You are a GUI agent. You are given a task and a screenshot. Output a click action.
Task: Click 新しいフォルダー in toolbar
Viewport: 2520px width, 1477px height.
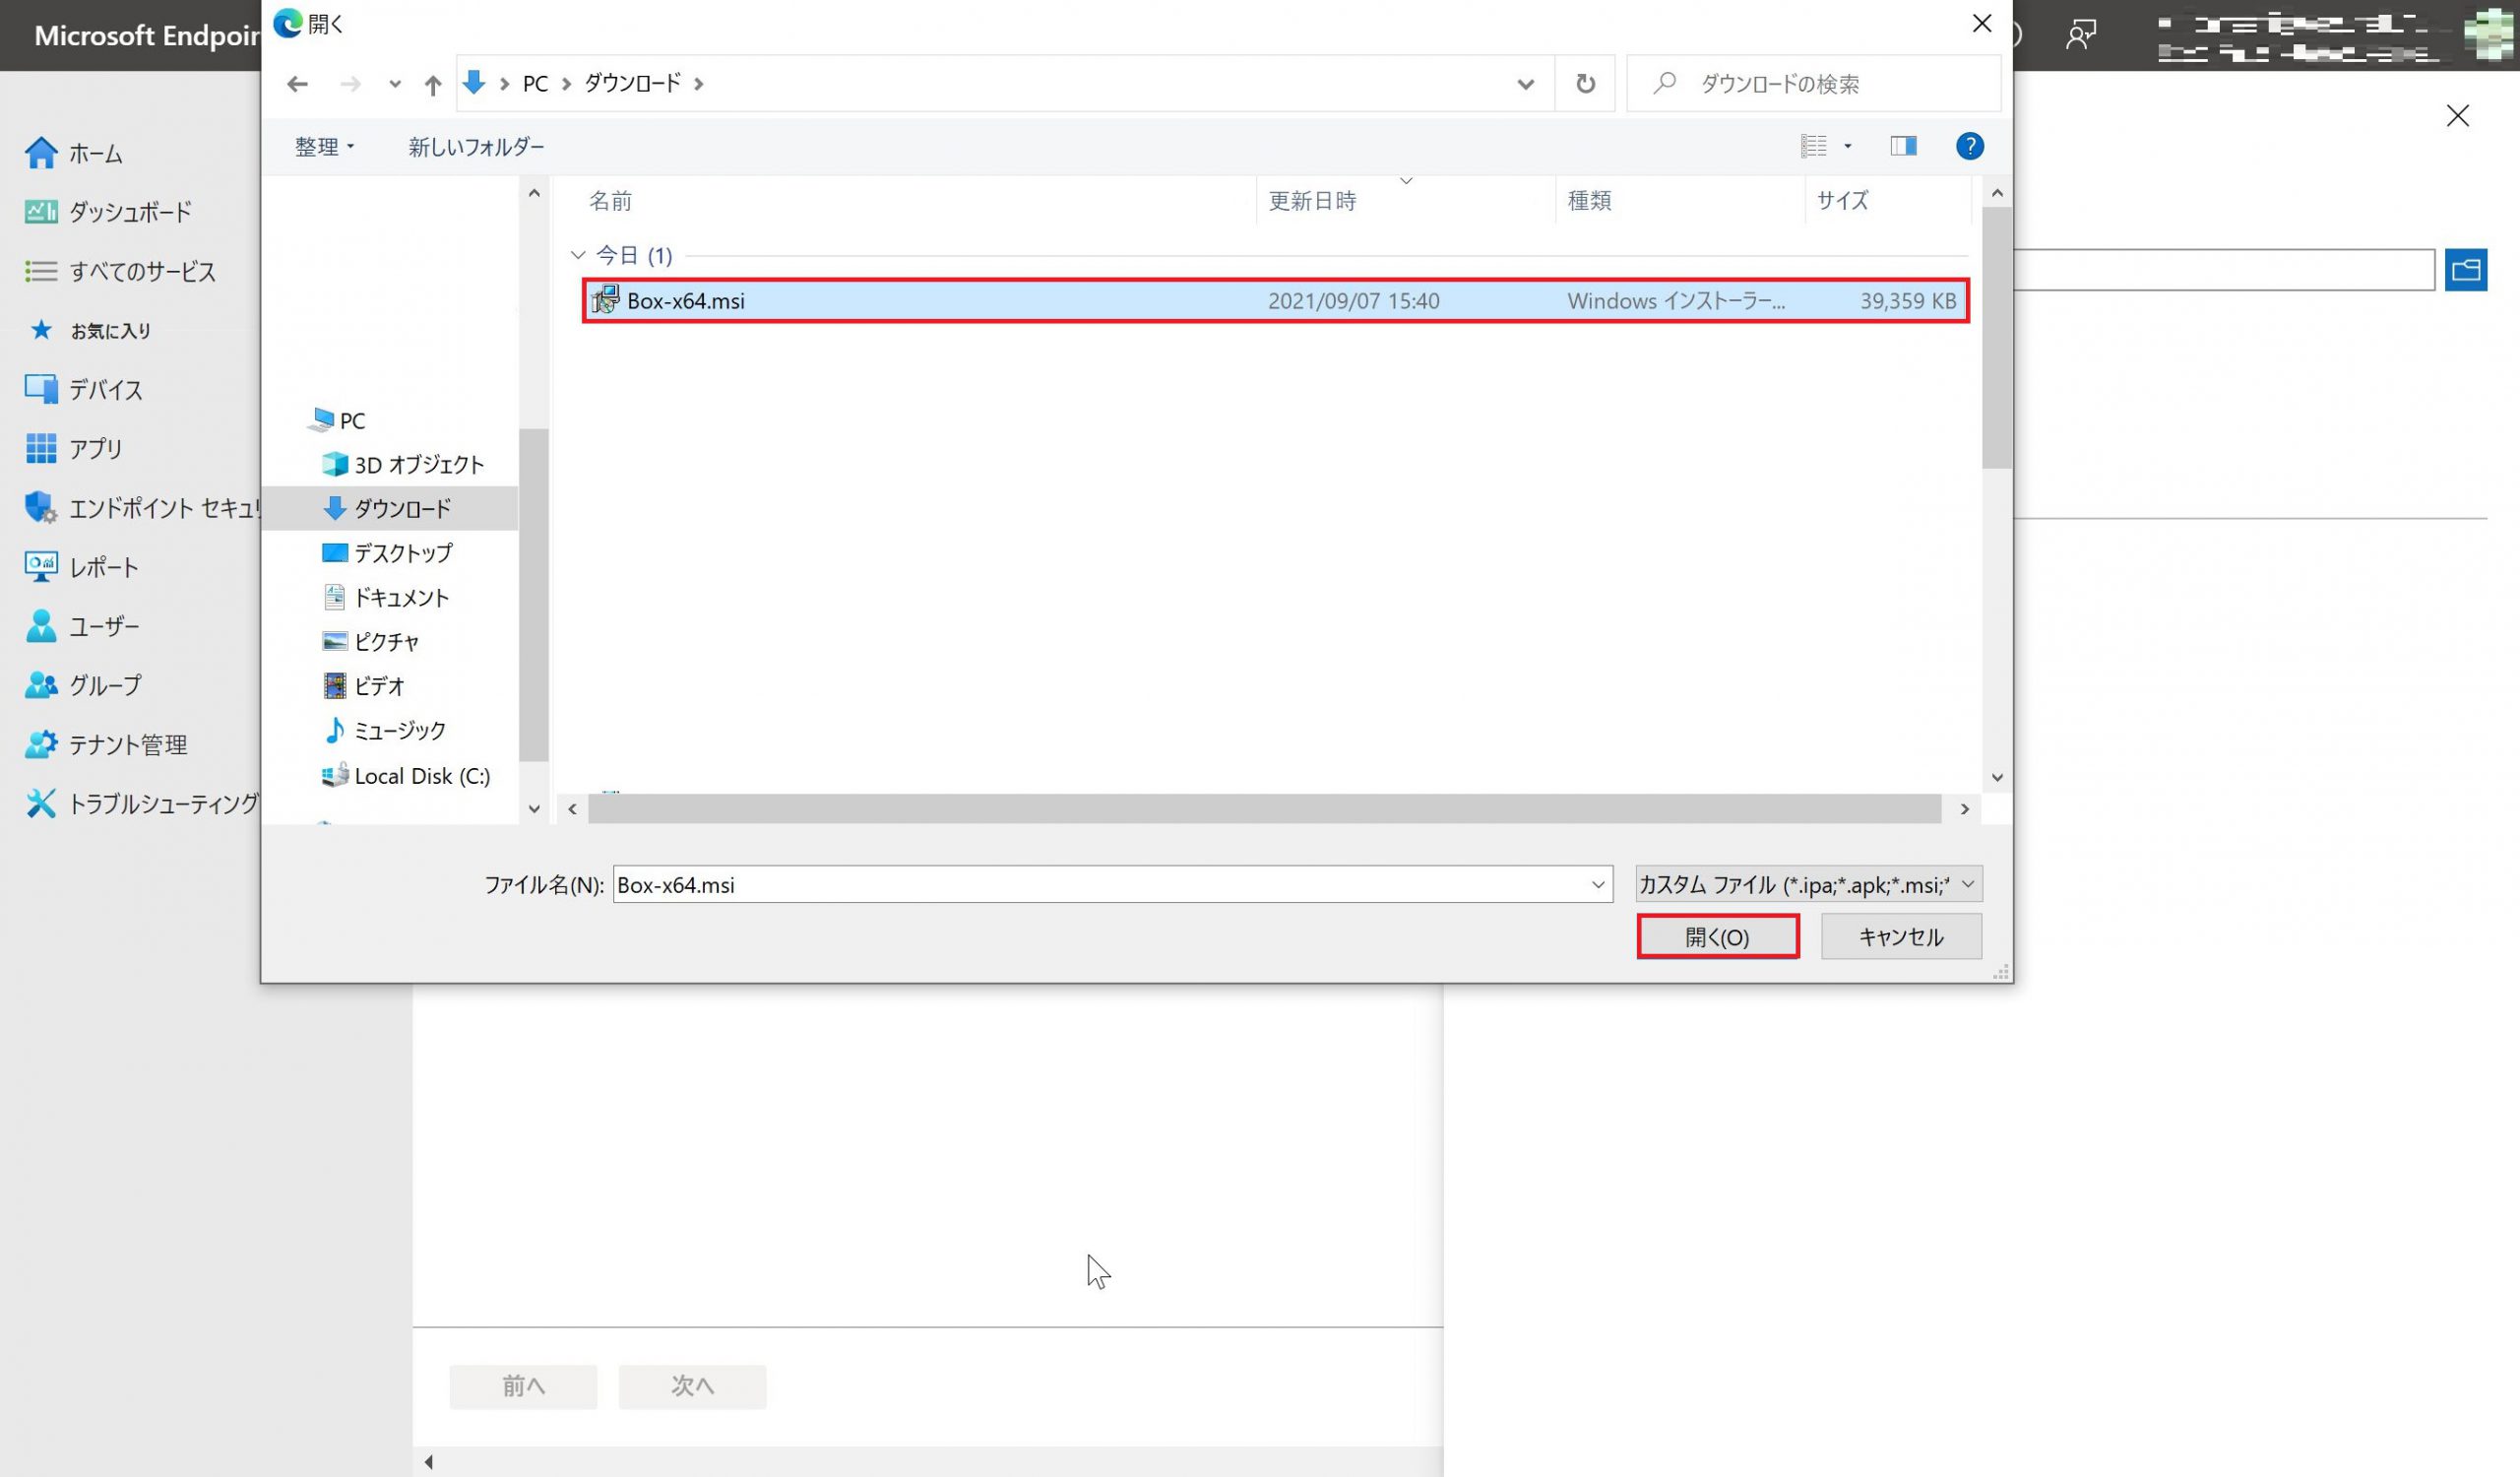coord(476,147)
